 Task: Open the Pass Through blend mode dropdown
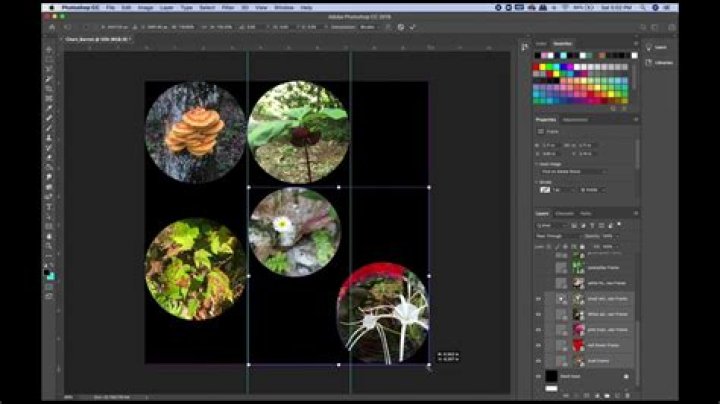click(x=557, y=236)
